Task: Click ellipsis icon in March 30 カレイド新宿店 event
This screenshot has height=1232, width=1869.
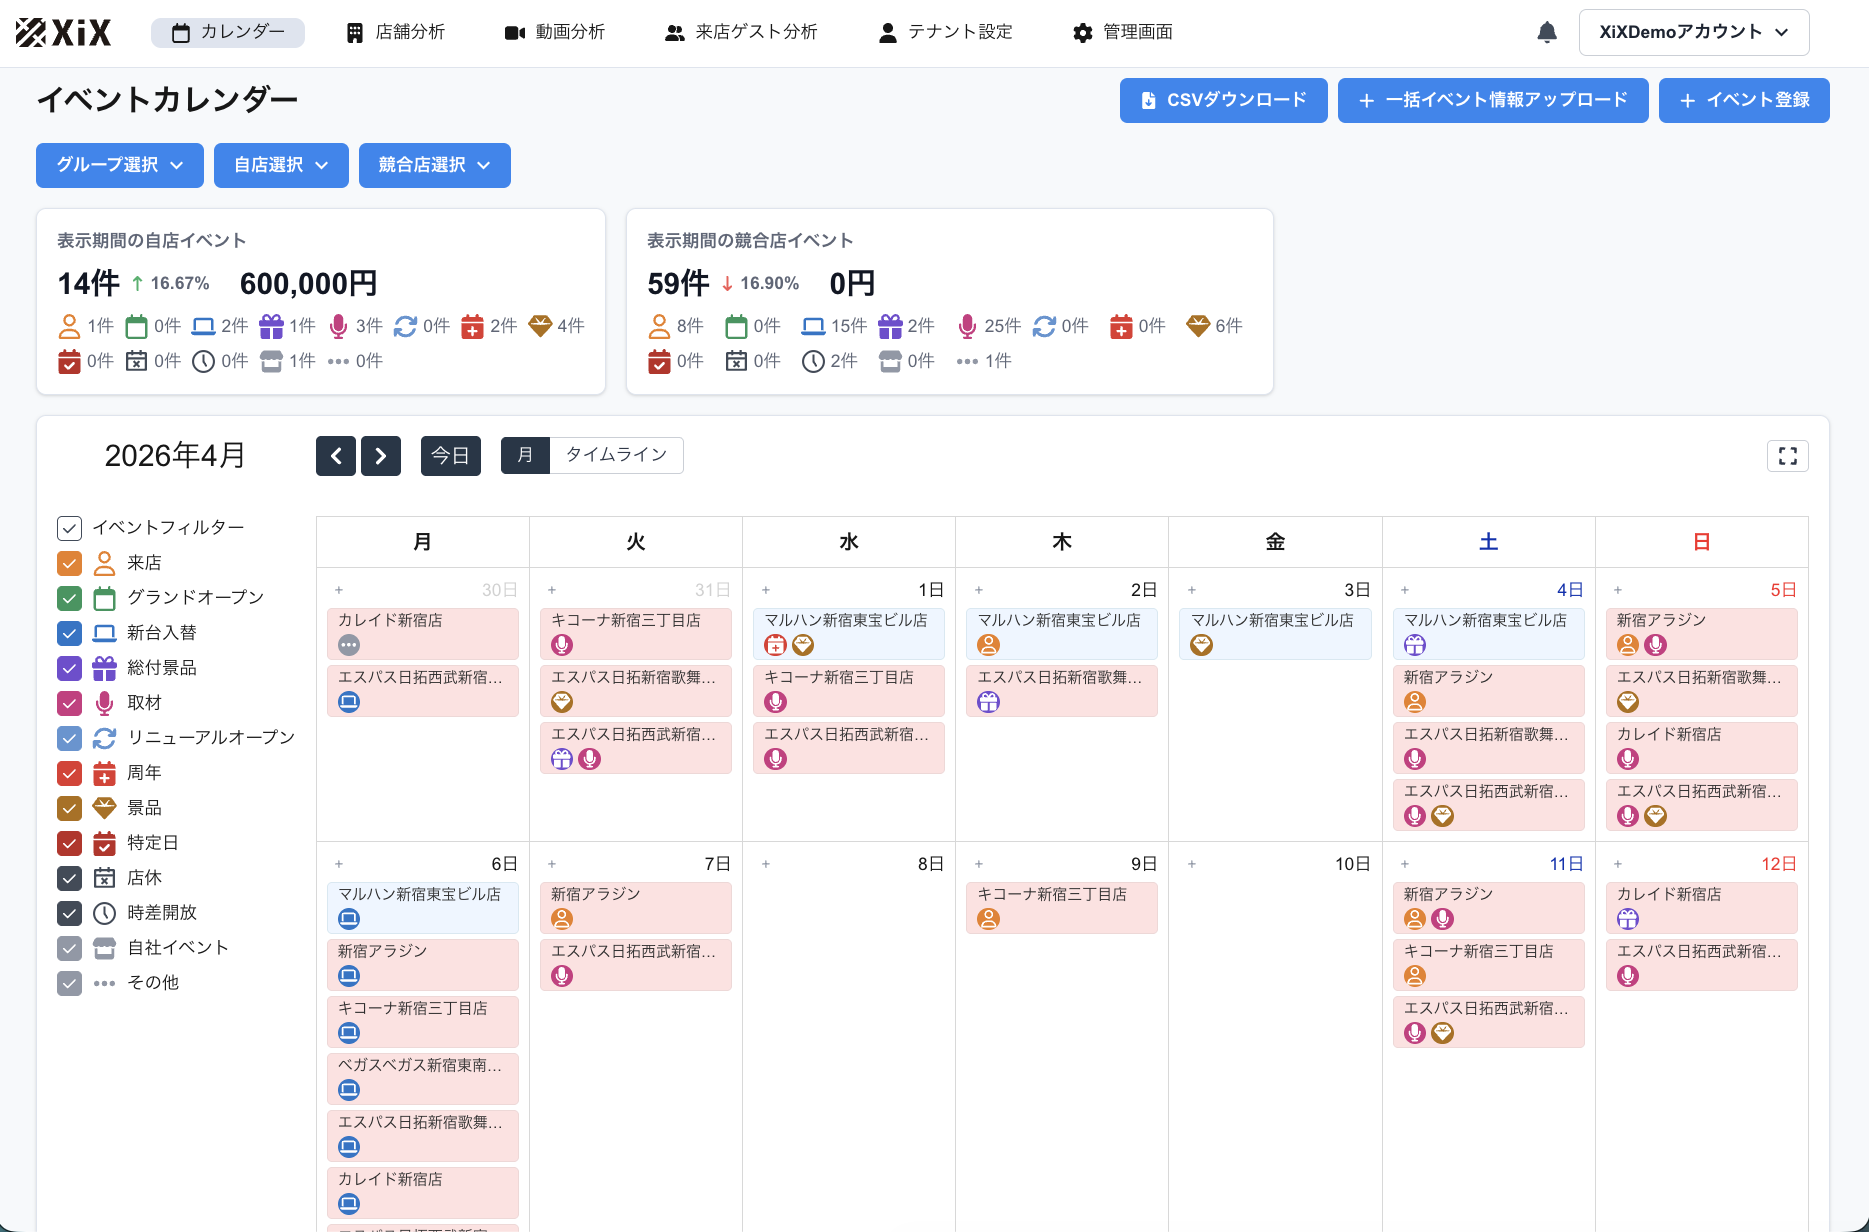Action: coord(349,645)
